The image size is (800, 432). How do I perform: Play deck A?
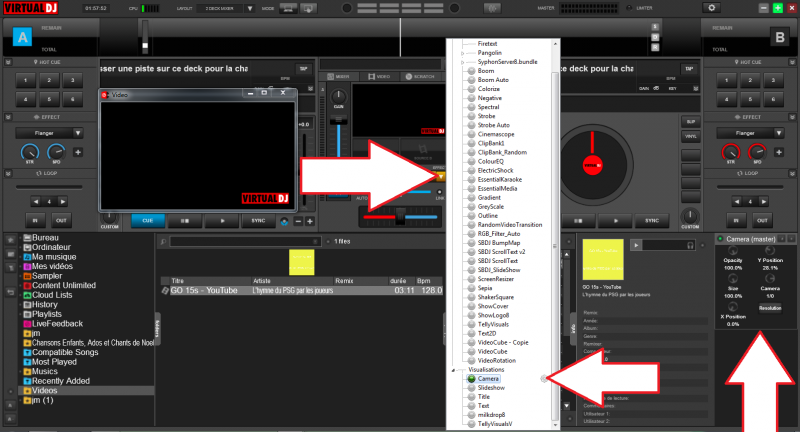point(222,221)
